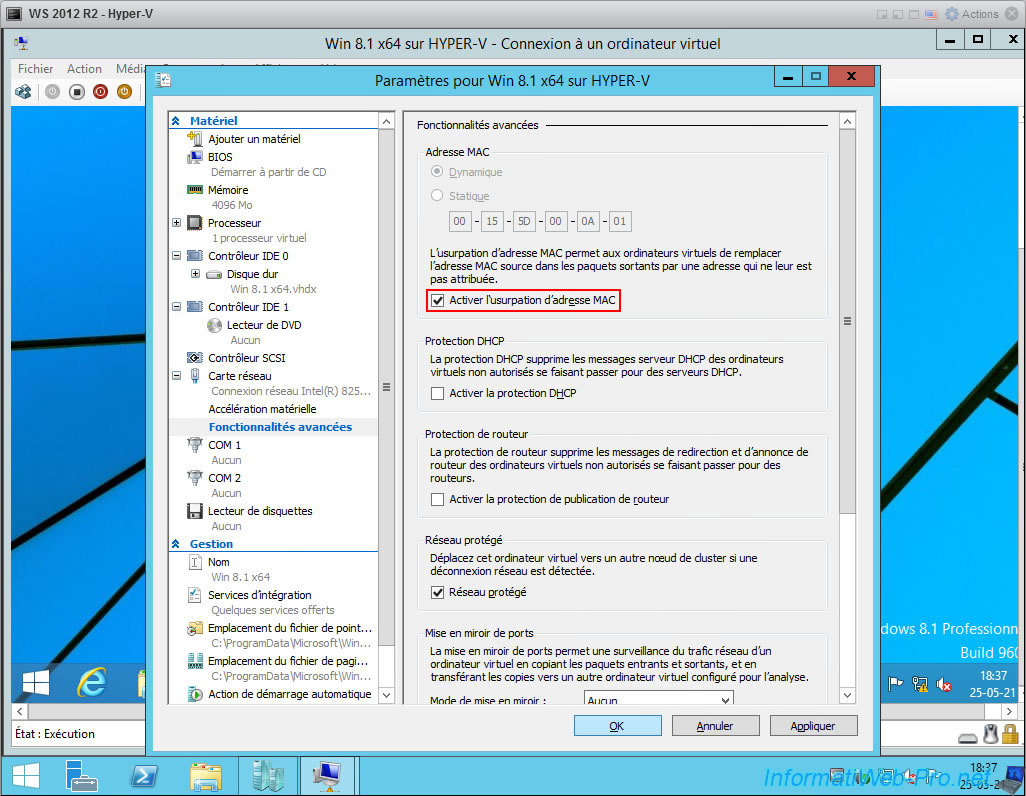The height and width of the screenshot is (796, 1026).
Task: Enable protection de publication de routeur checkbox
Action: 438,499
